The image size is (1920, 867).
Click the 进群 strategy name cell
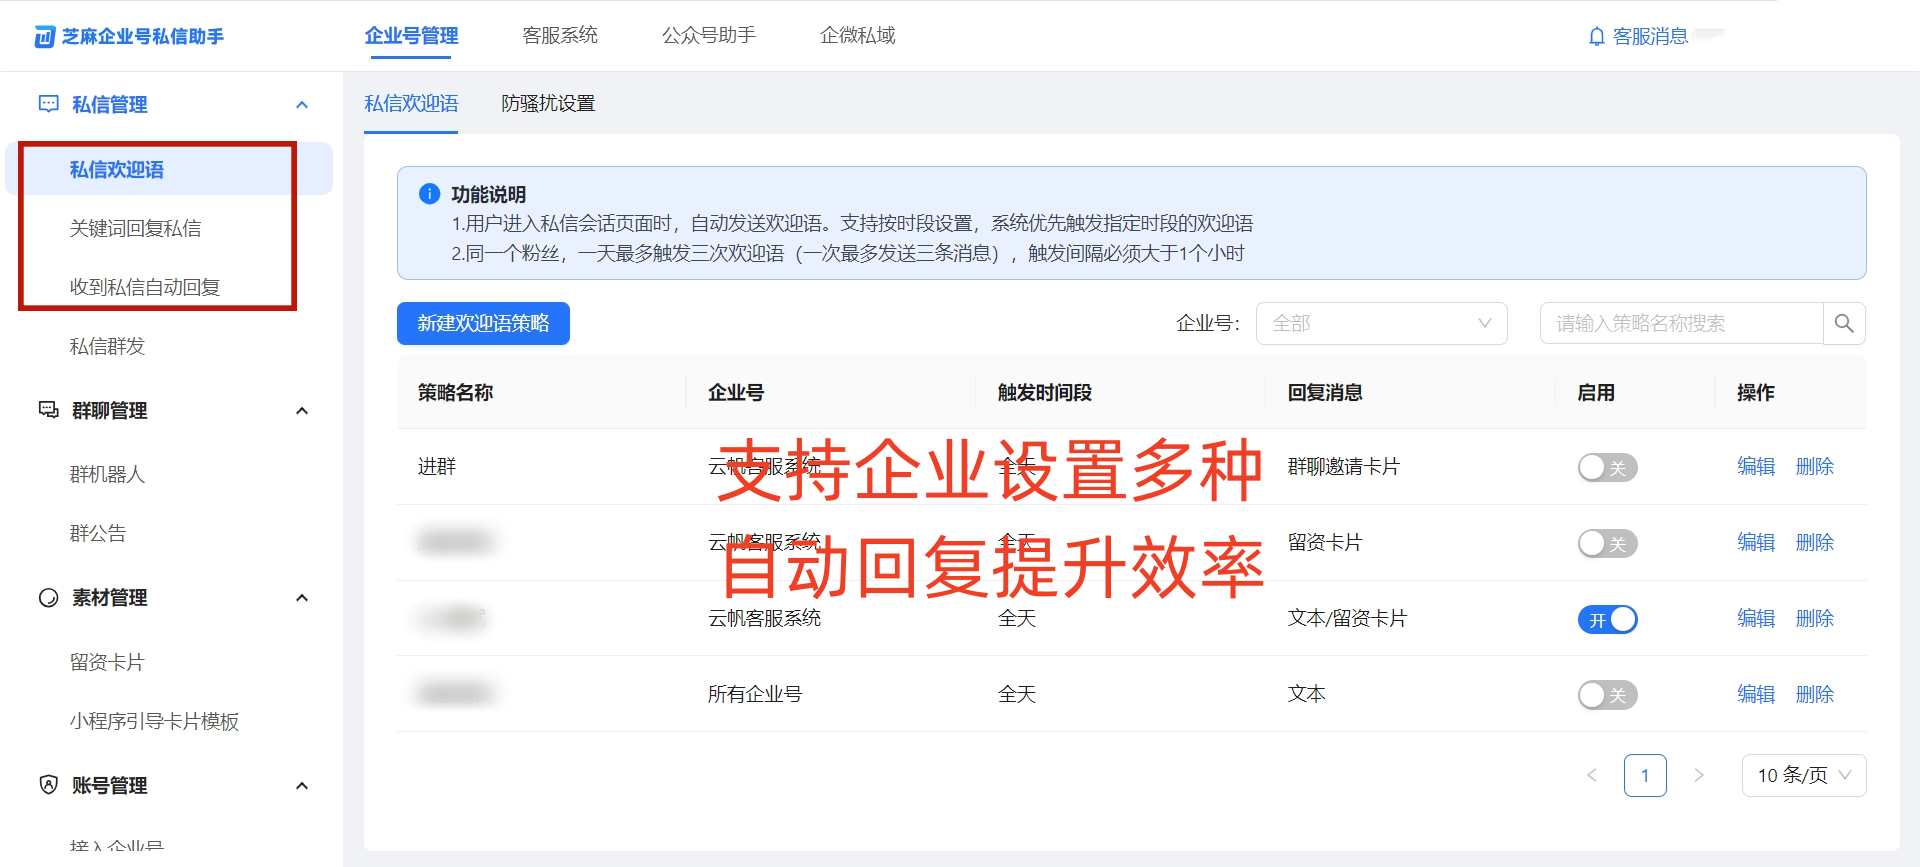pyautogui.click(x=436, y=466)
